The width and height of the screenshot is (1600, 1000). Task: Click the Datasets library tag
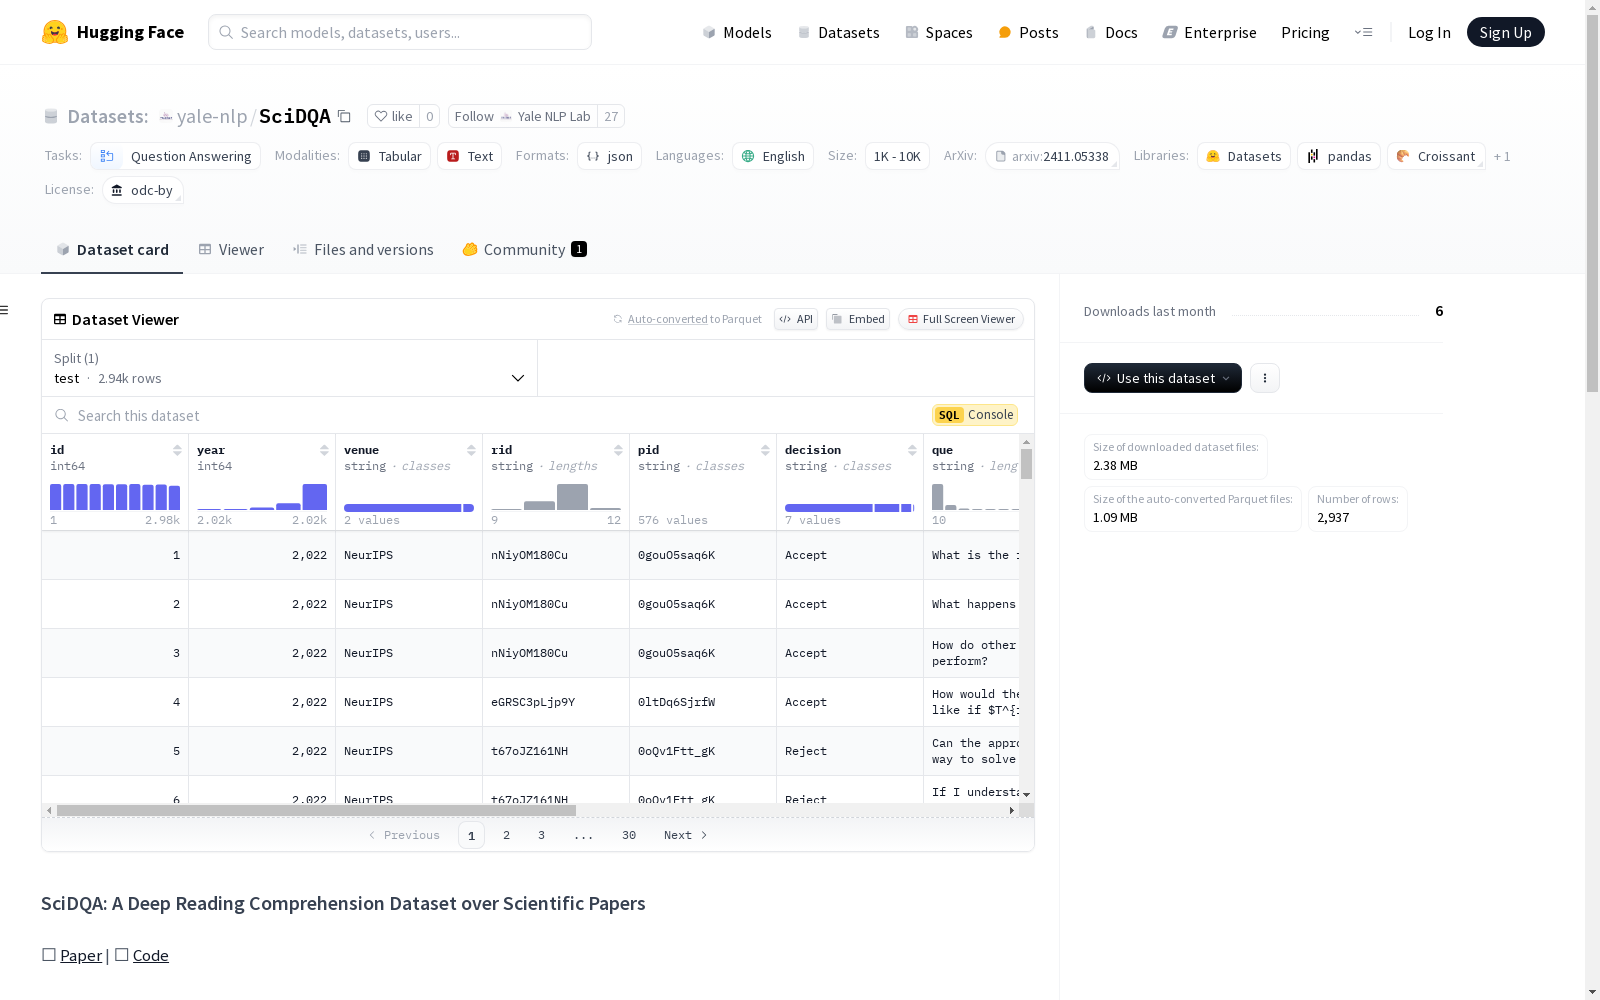tap(1243, 156)
